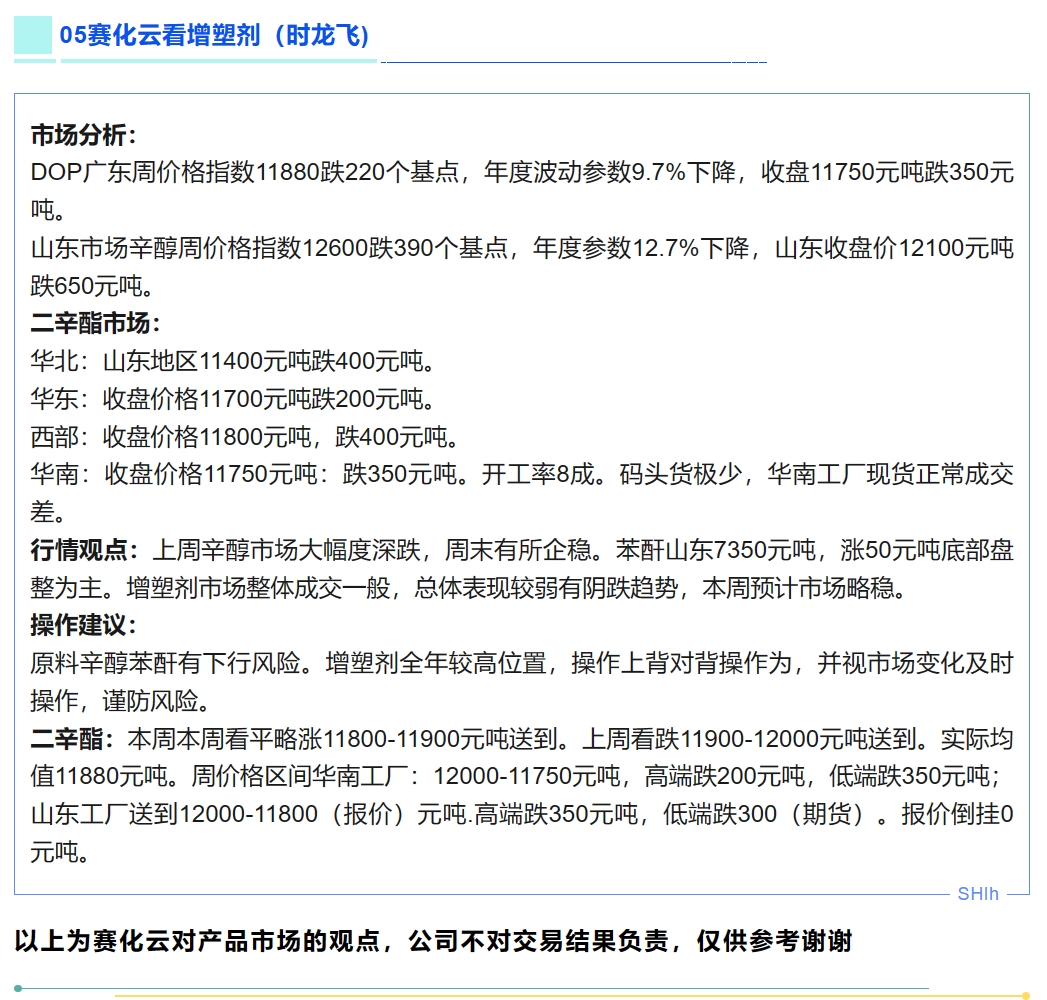
Task: Click the line 西部：收盘价格11800元吨，跌400元吨。
Action: click(245, 437)
